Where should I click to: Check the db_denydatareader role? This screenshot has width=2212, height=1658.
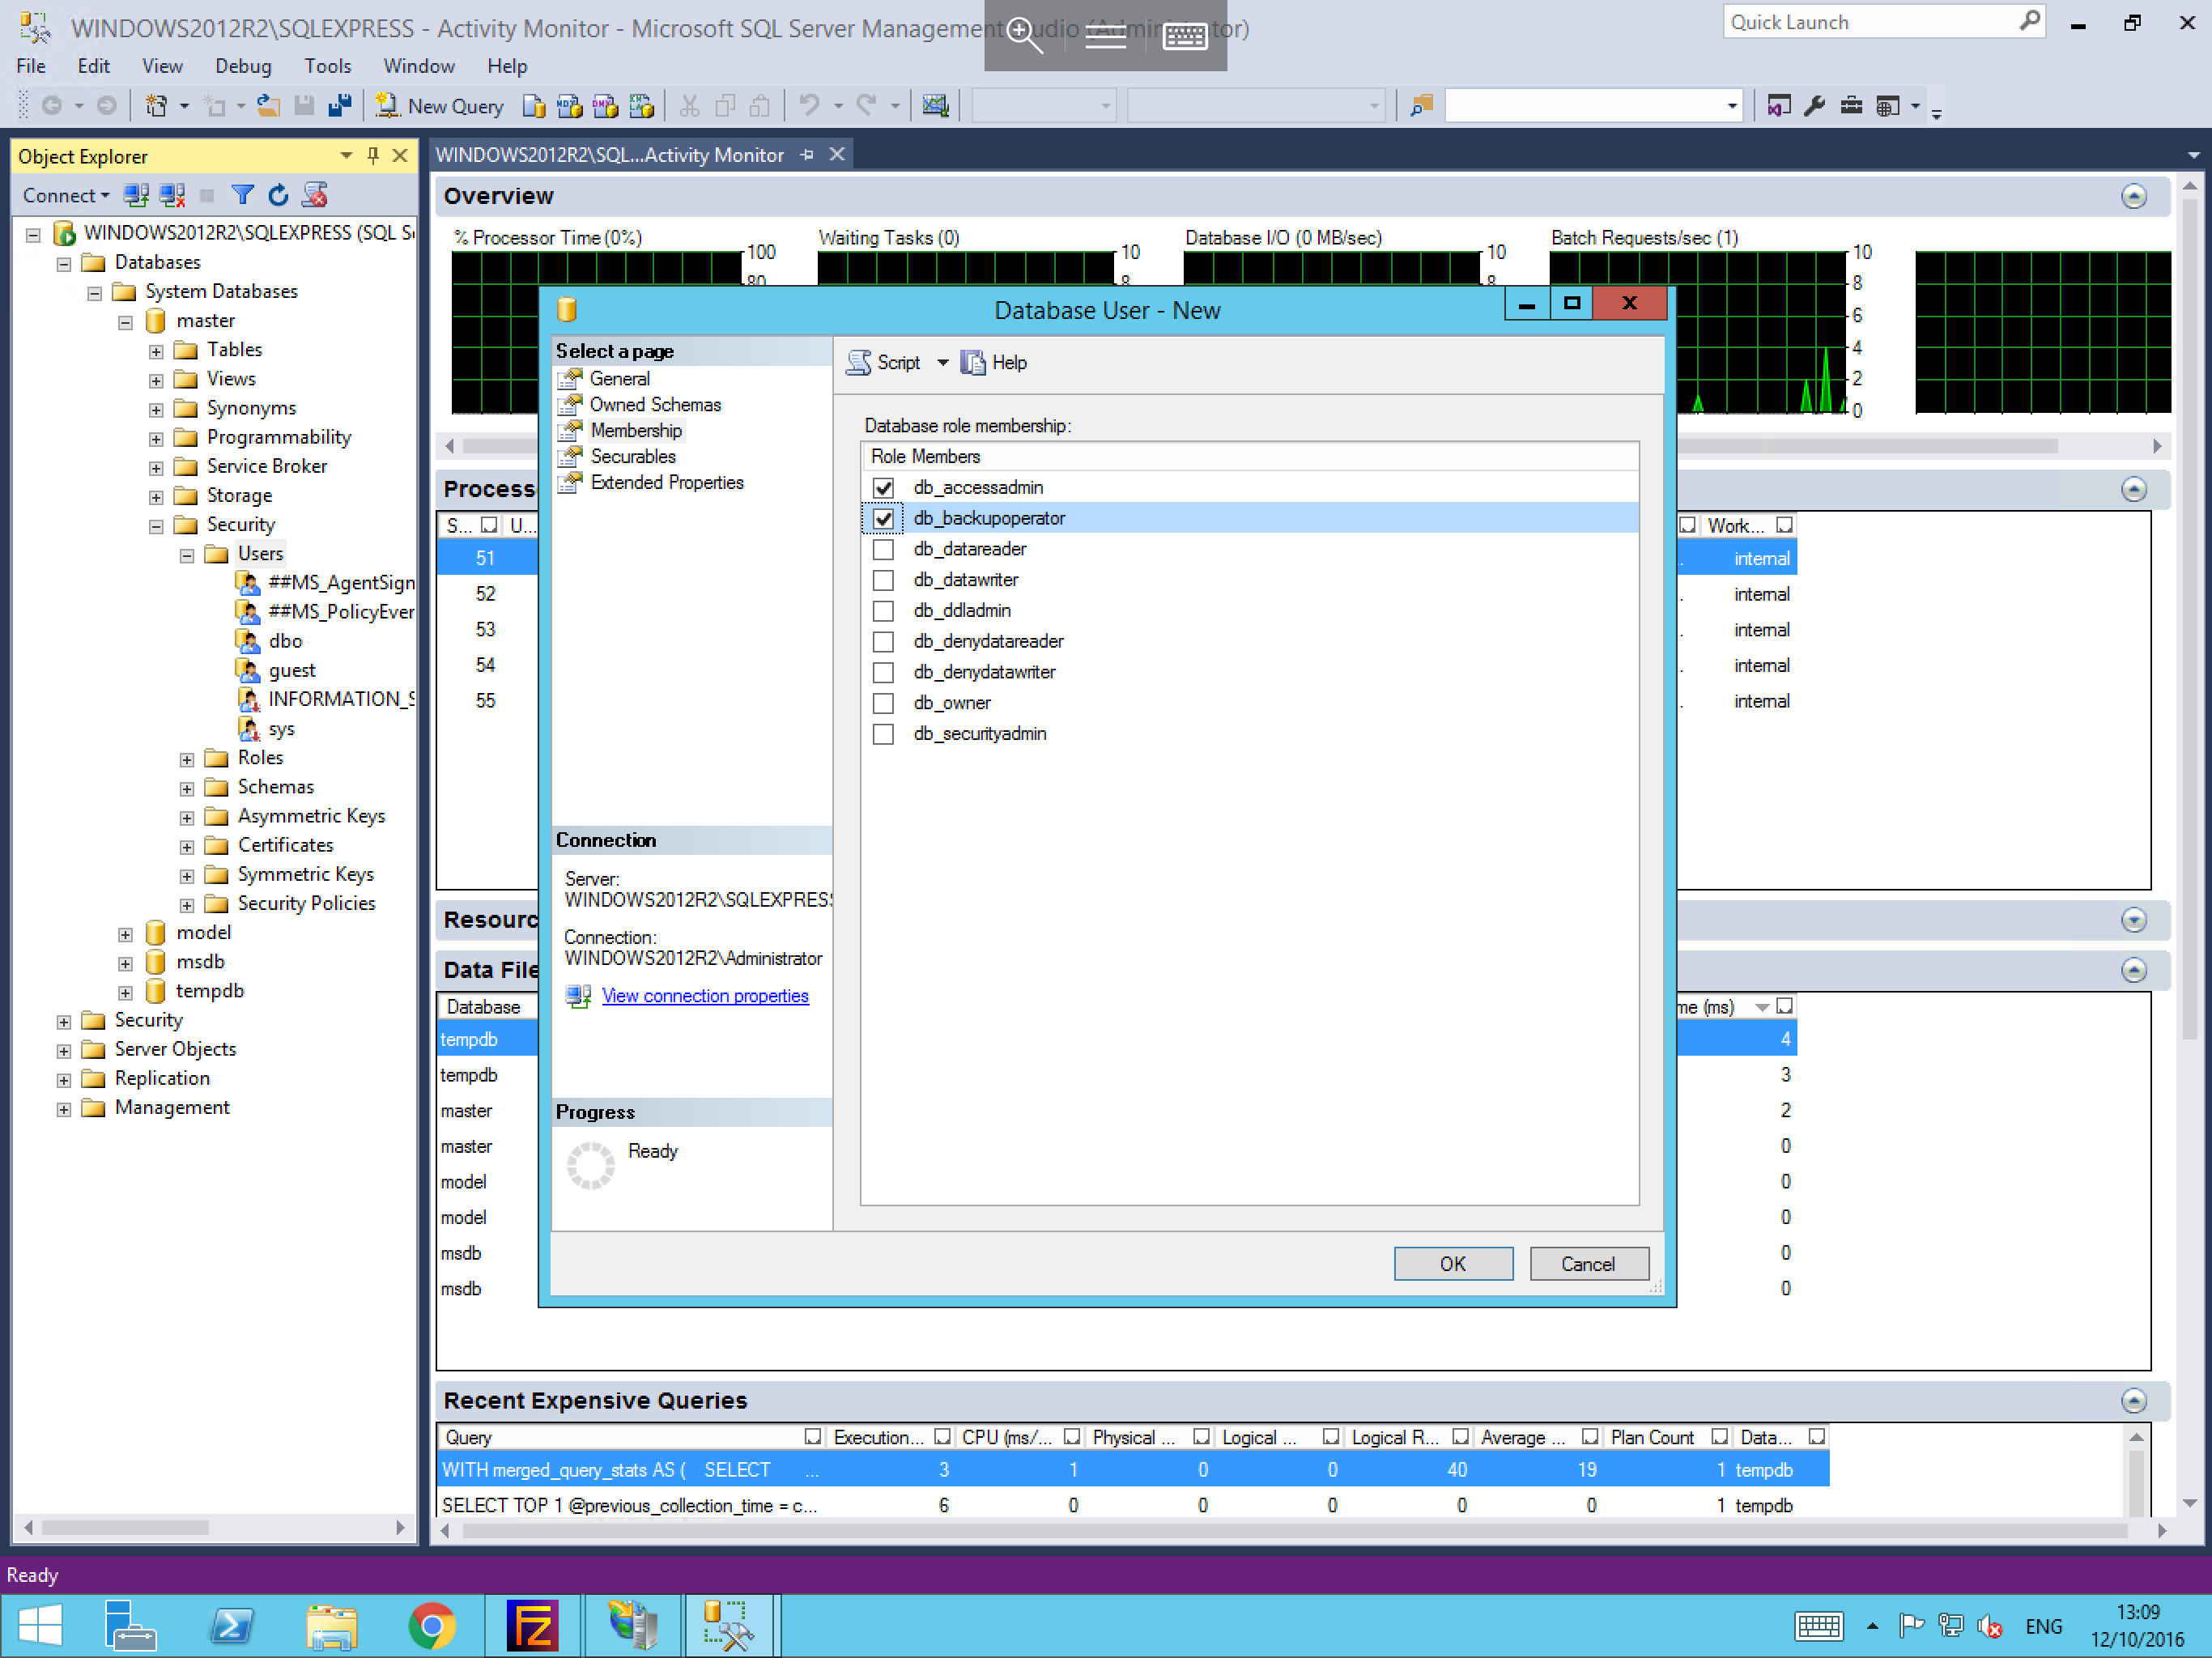(883, 642)
